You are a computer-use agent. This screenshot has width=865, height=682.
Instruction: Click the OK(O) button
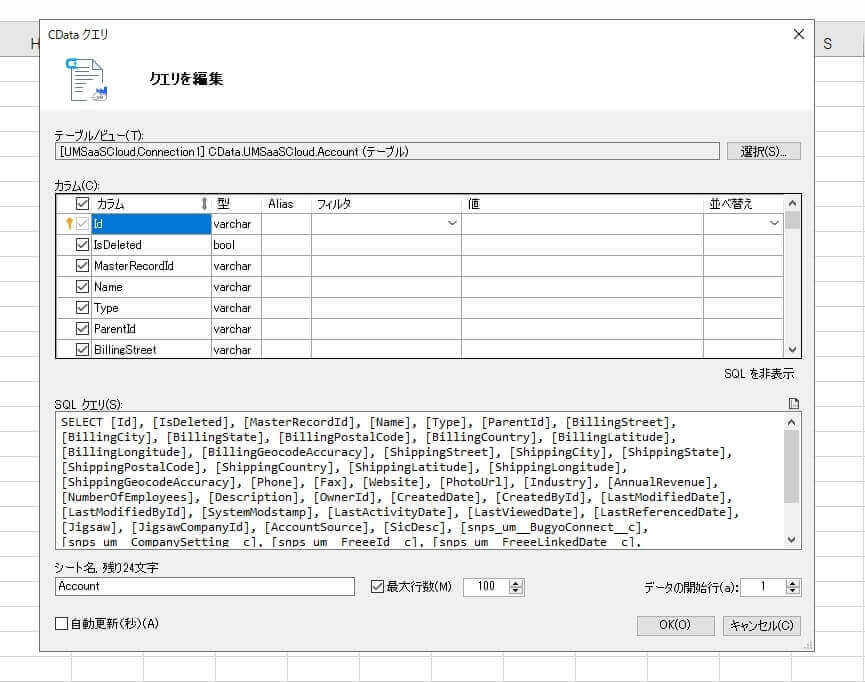(675, 625)
